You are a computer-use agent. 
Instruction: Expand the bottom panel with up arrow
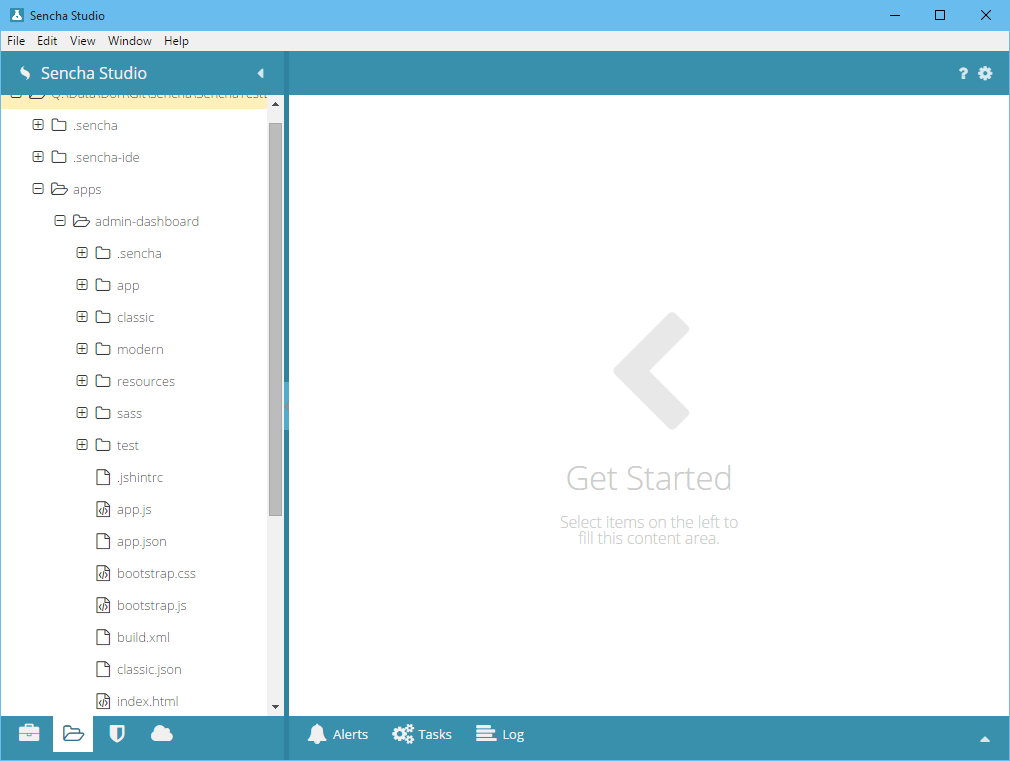(x=984, y=739)
